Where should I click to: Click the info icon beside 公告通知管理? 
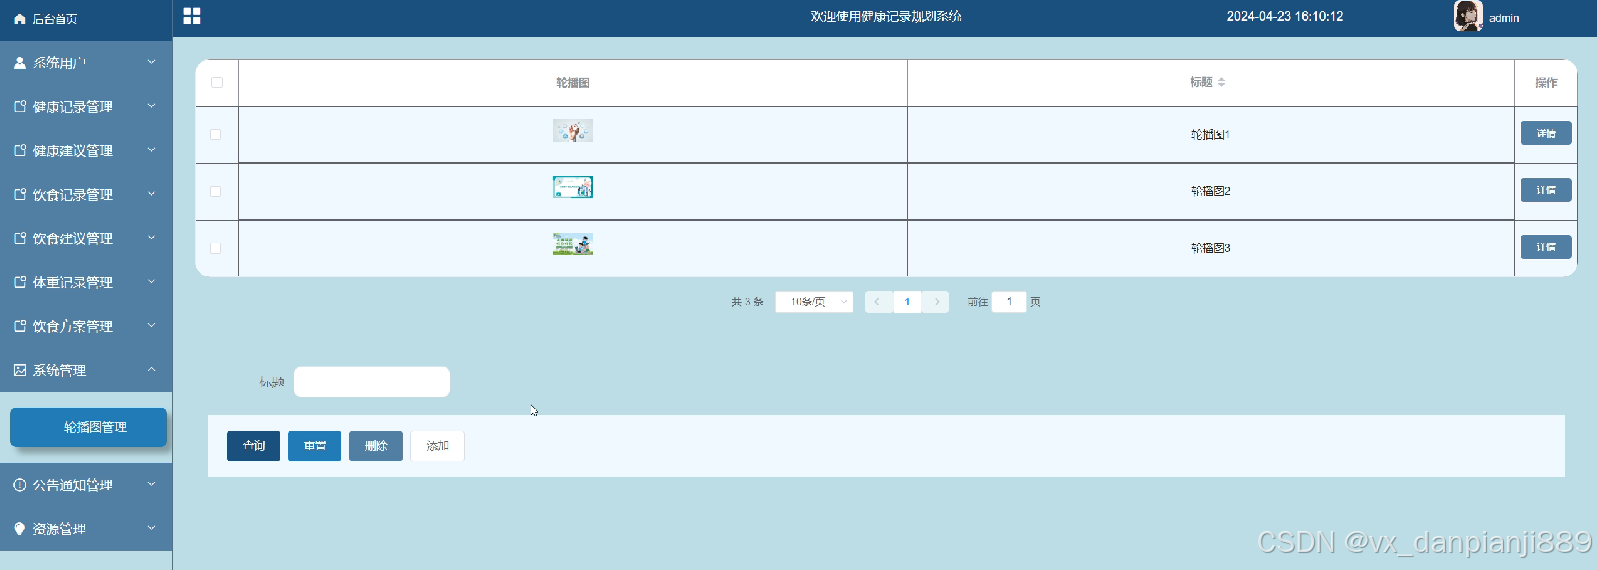20,485
